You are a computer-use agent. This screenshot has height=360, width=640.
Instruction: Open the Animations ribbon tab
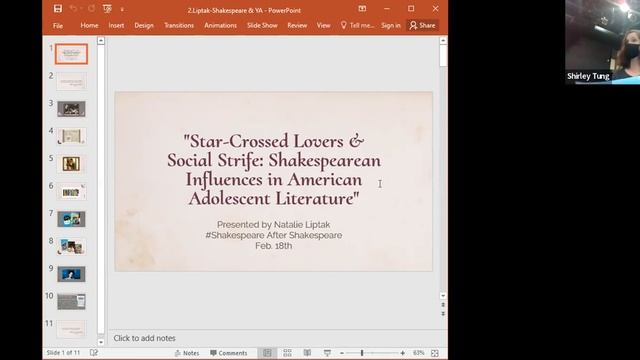point(220,25)
